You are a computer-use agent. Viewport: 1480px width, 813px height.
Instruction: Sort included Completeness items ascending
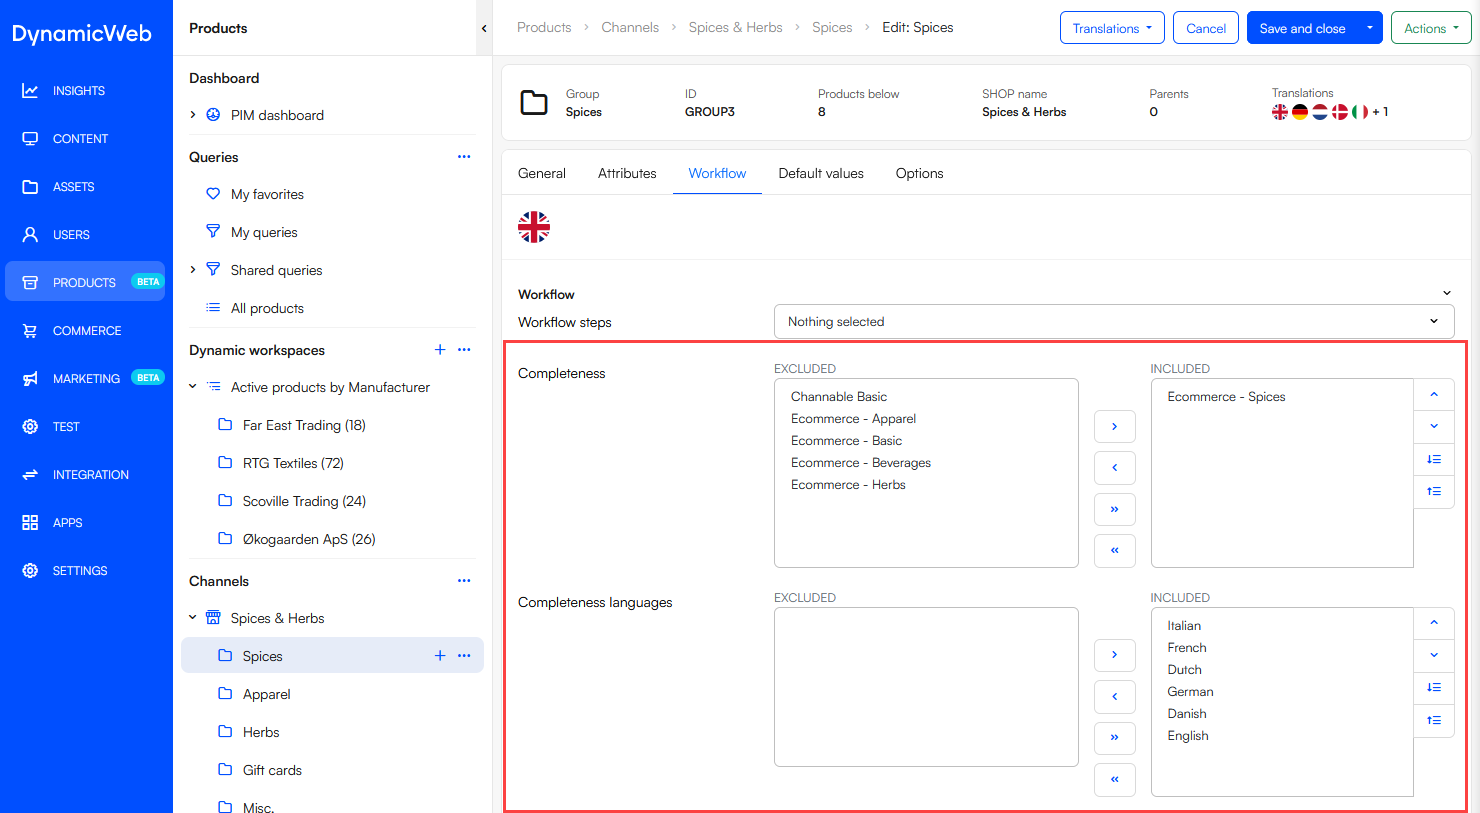[x=1434, y=491]
